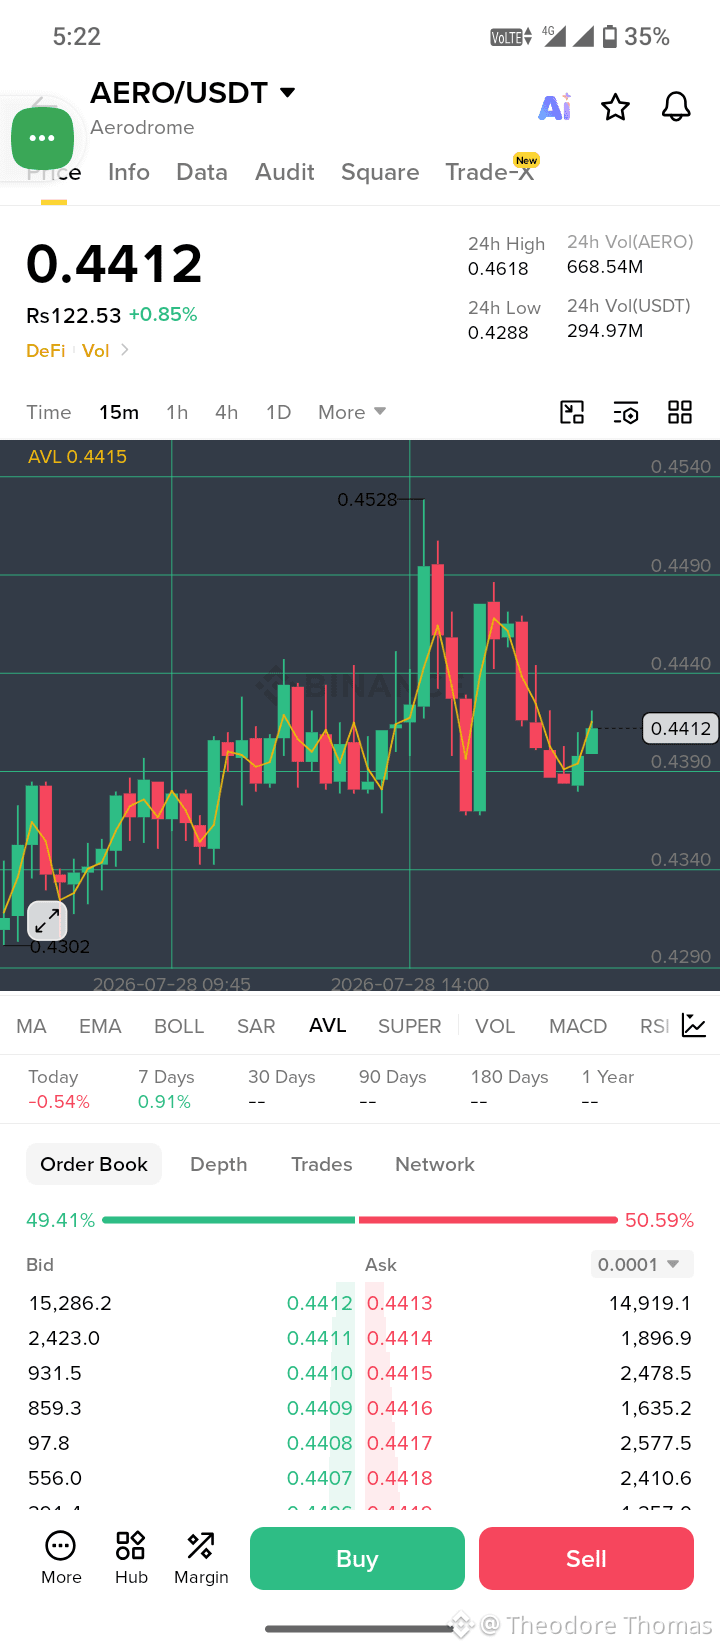The height and width of the screenshot is (1650, 720).
Task: Select bid price 0.4410
Action: (320, 1373)
